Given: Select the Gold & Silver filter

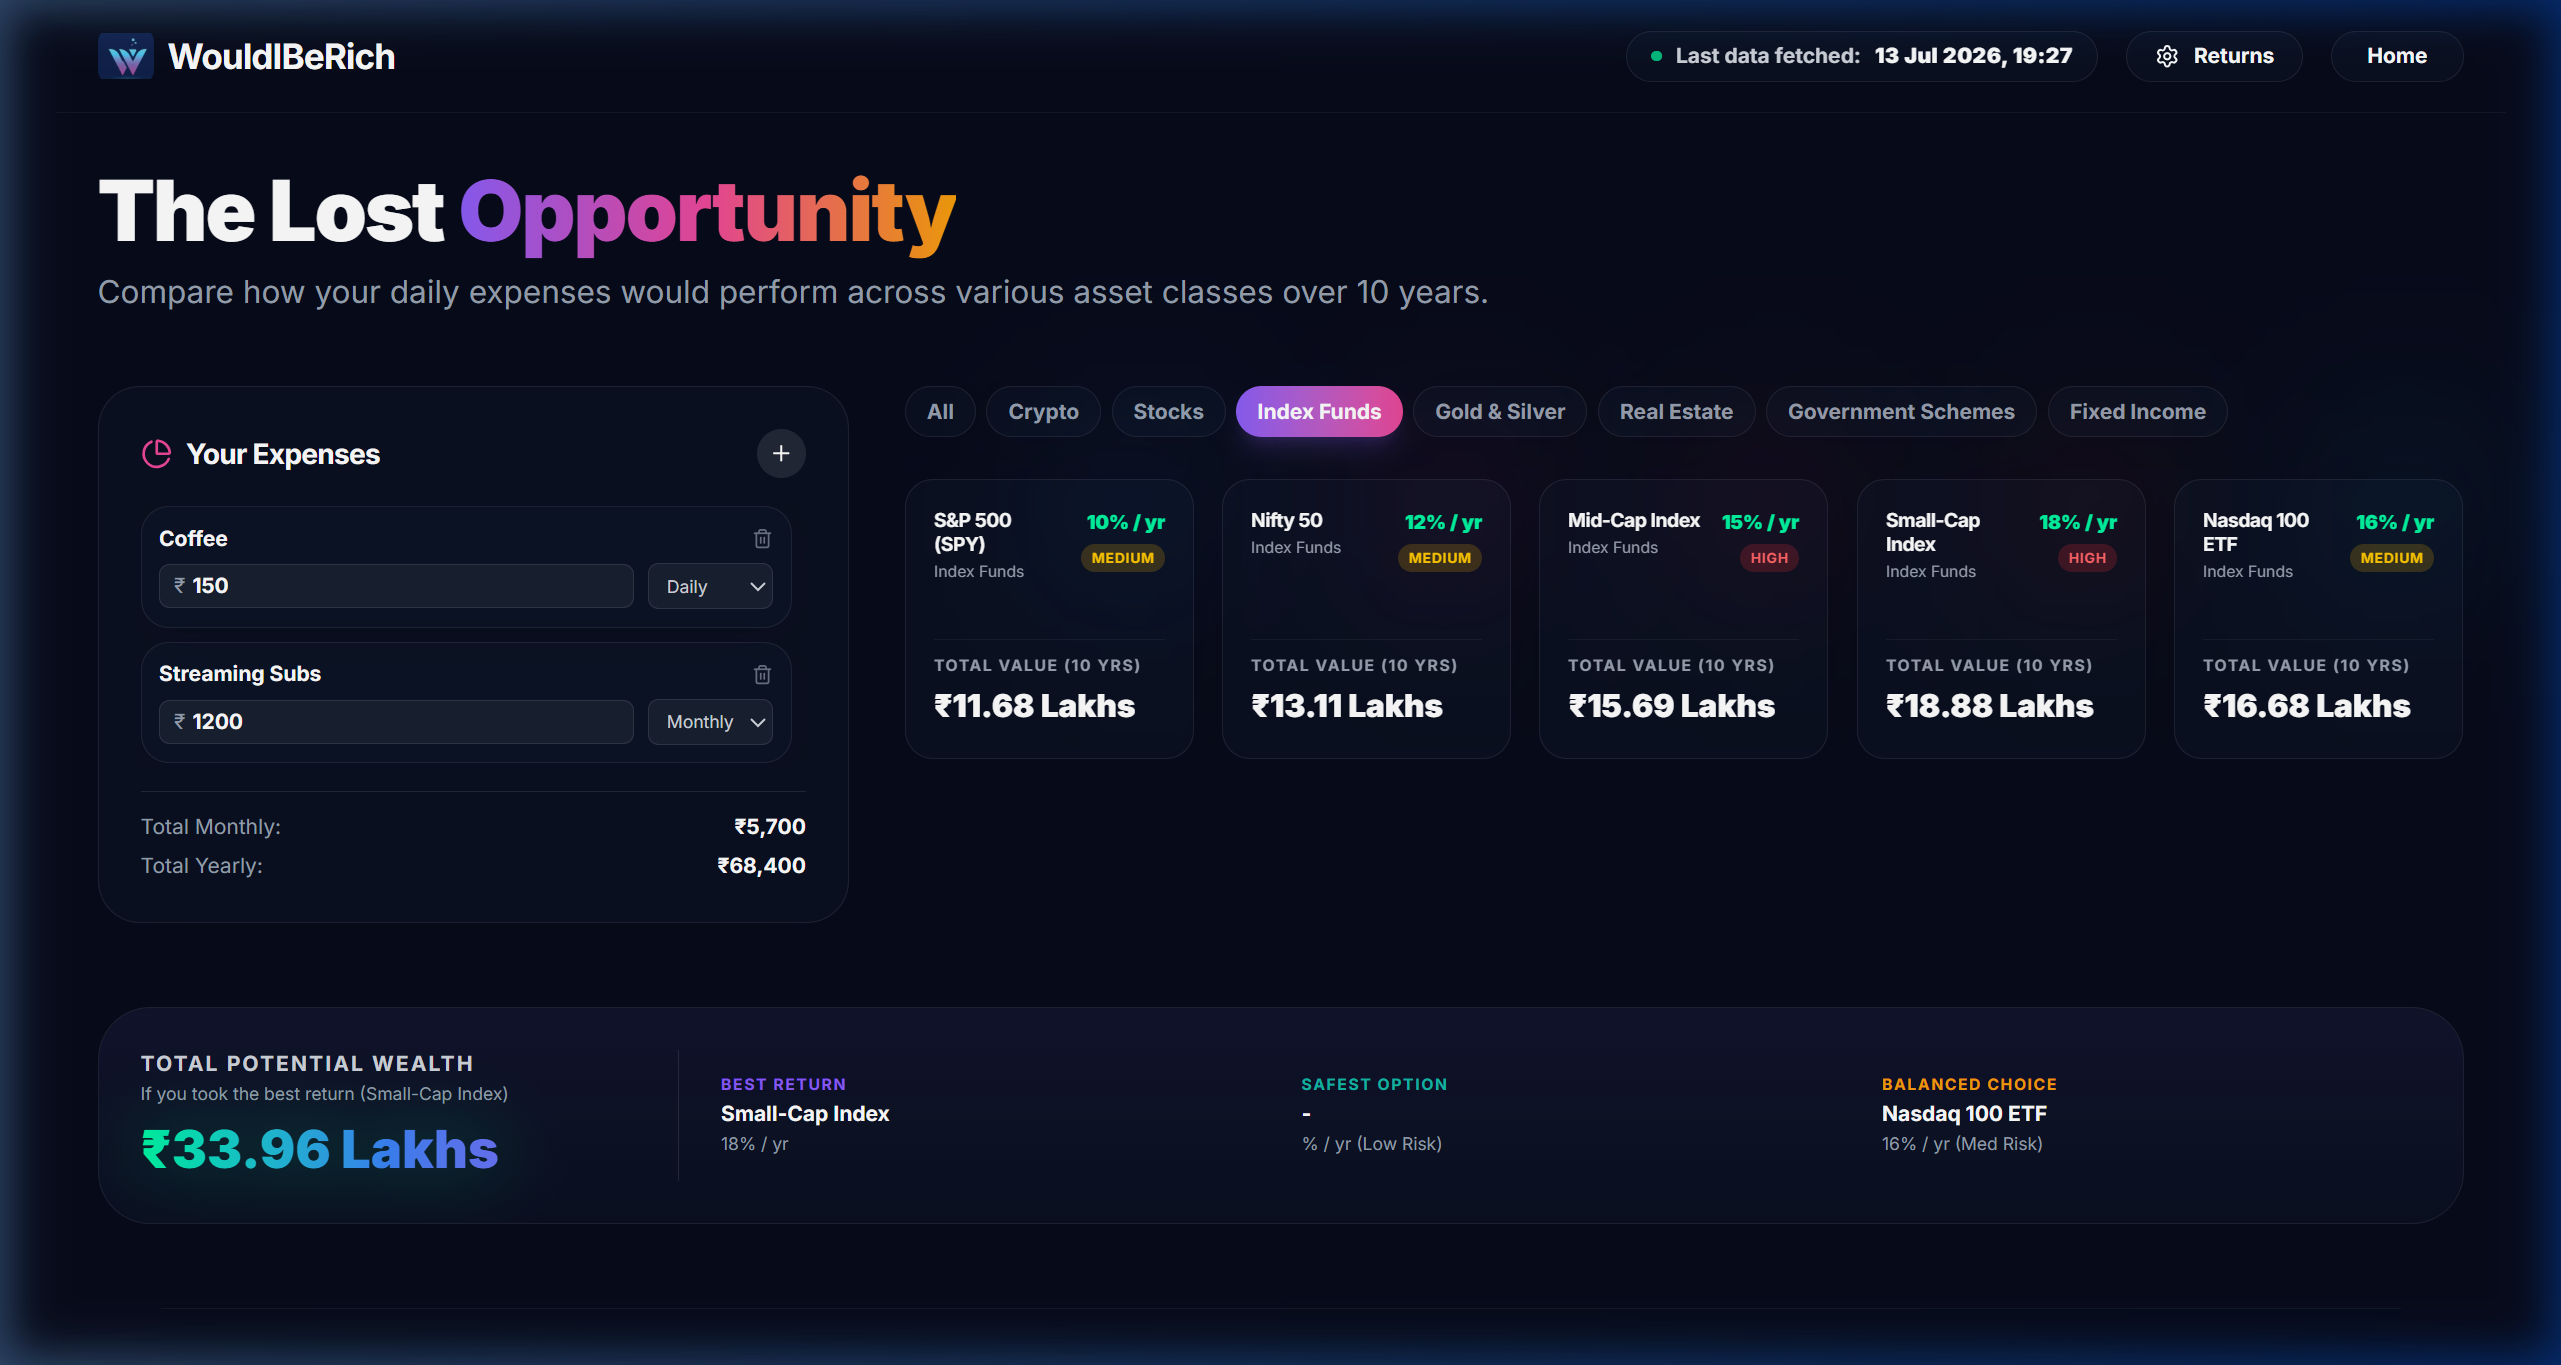Looking at the screenshot, I should click(x=1500, y=412).
